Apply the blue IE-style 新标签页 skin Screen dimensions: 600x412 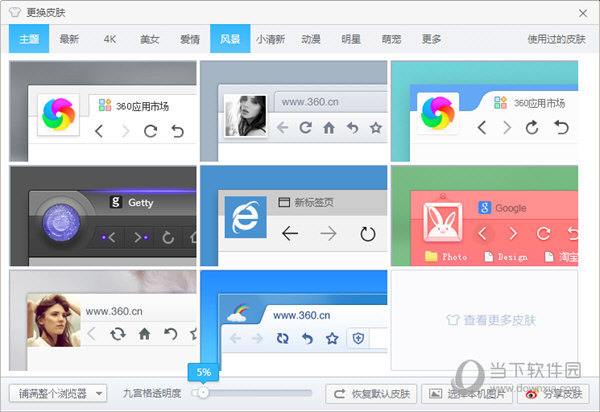[293, 216]
